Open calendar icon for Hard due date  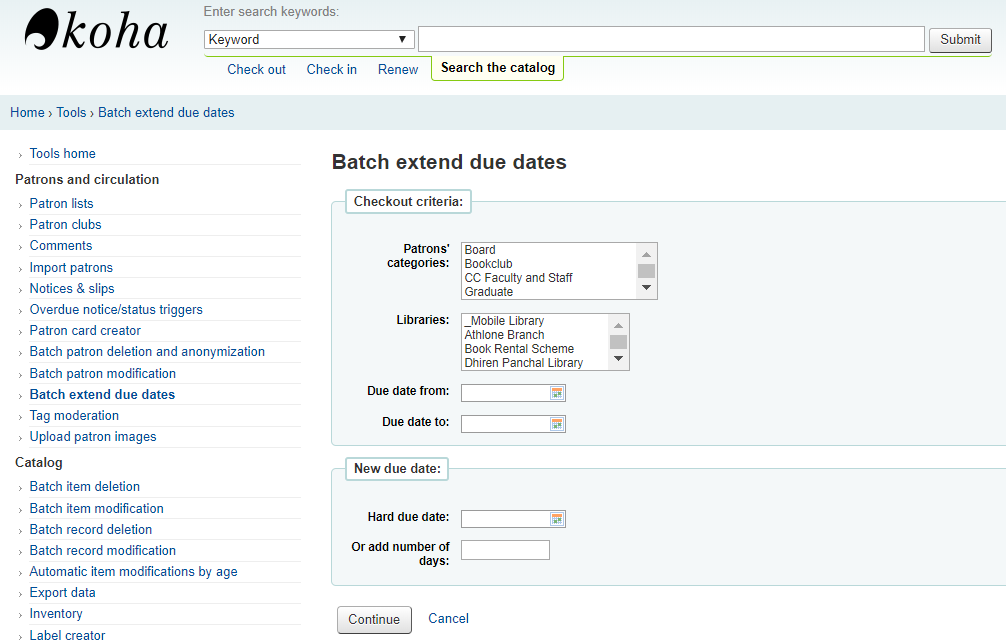click(x=557, y=519)
